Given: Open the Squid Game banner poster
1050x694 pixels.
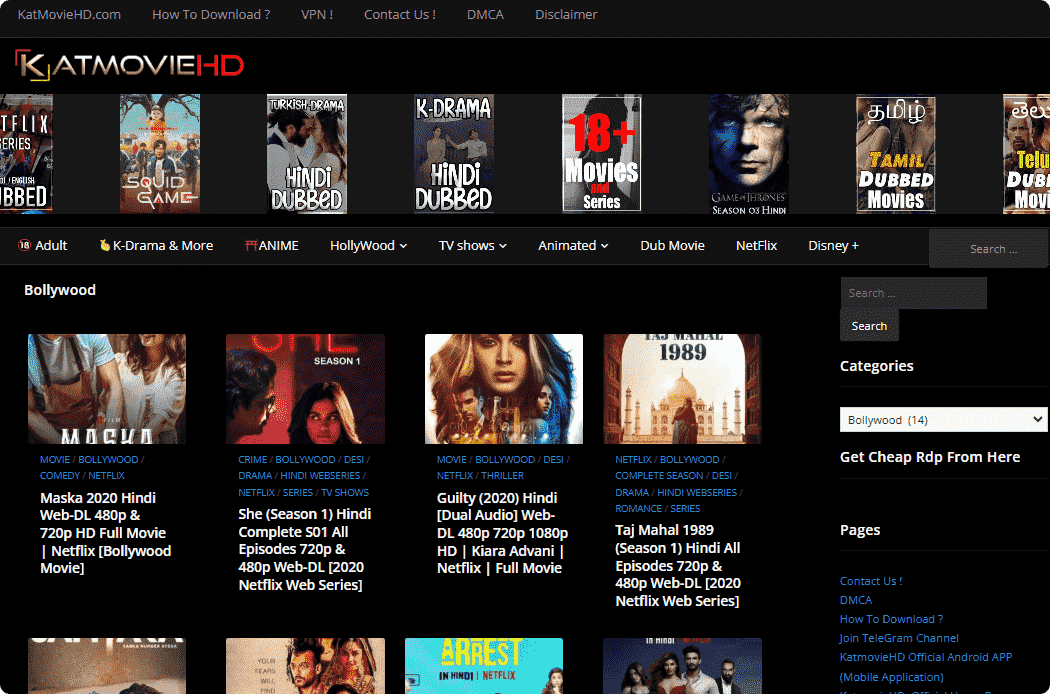Looking at the screenshot, I should tap(160, 153).
